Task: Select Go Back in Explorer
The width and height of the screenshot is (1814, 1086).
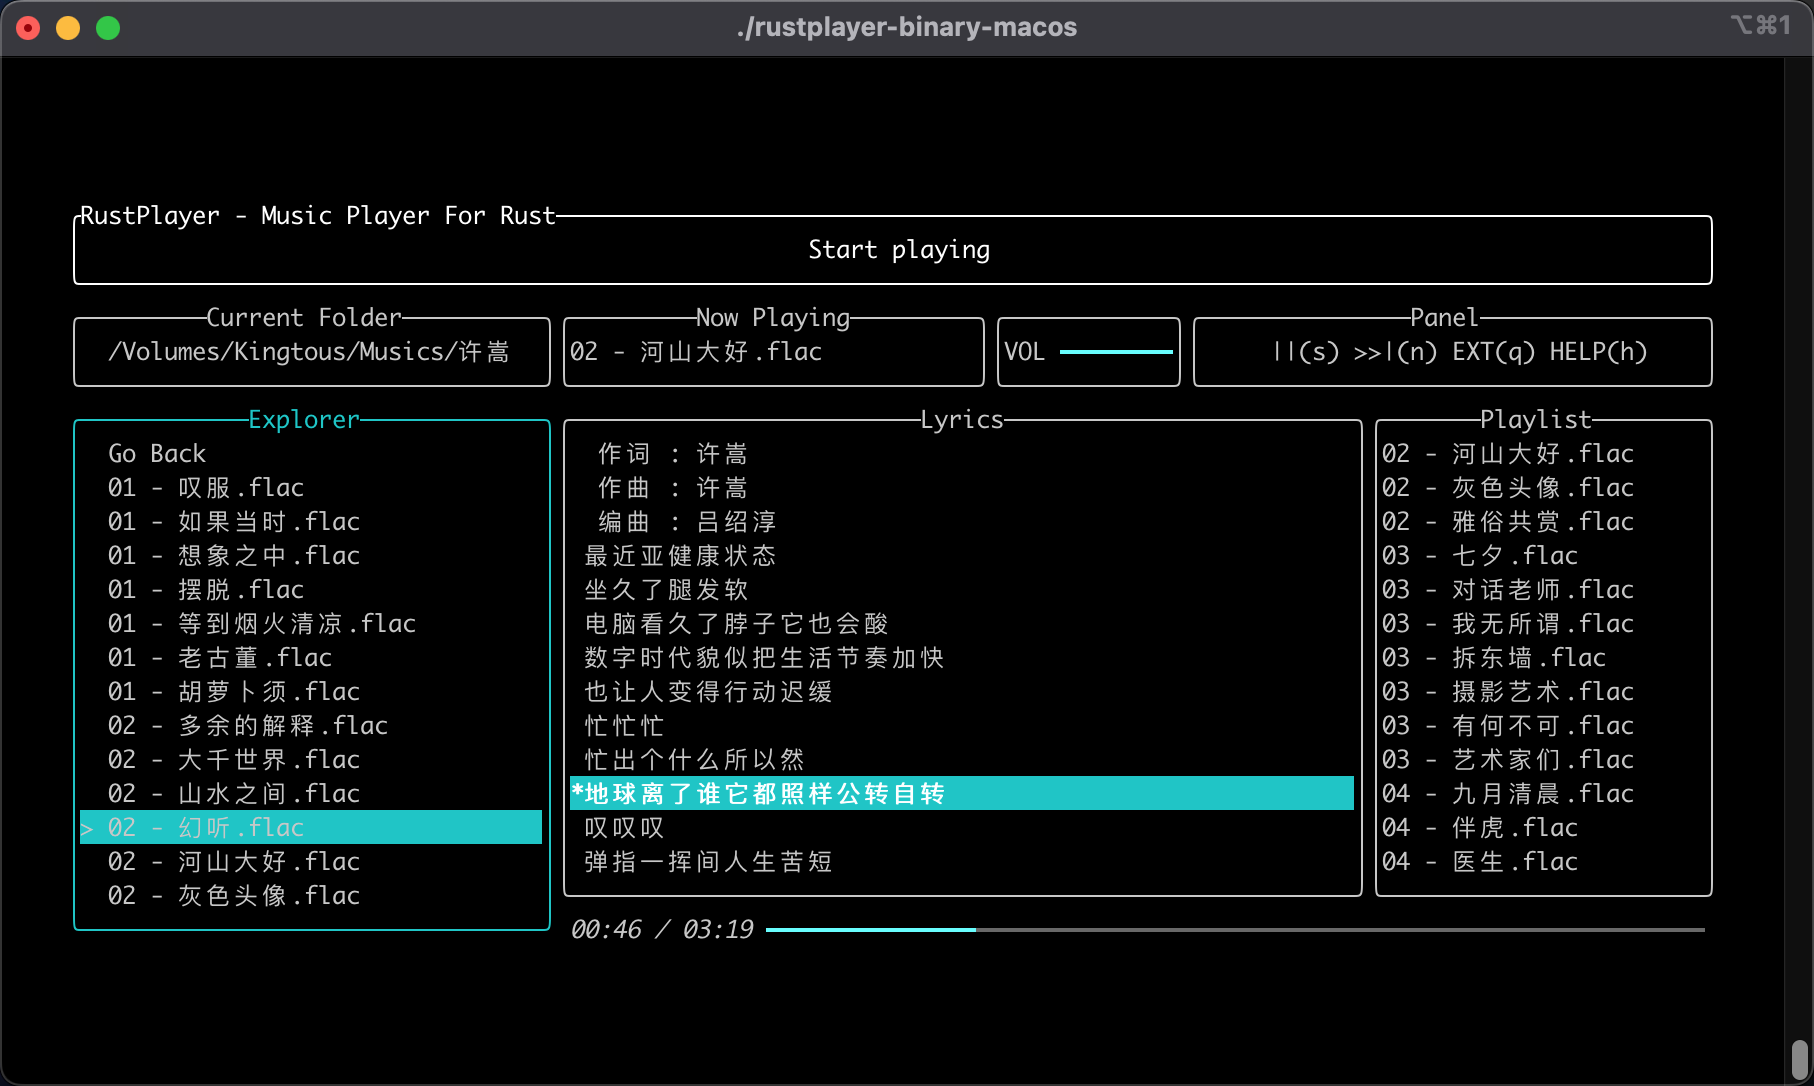Action: (157, 454)
